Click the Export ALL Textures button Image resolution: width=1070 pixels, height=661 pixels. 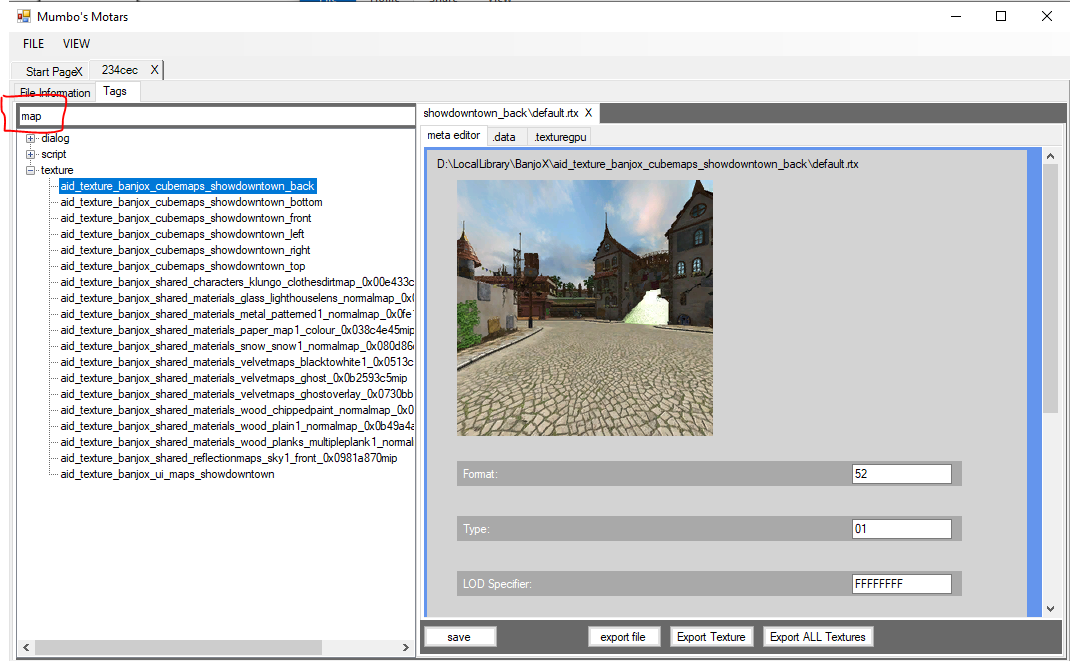click(x=818, y=637)
